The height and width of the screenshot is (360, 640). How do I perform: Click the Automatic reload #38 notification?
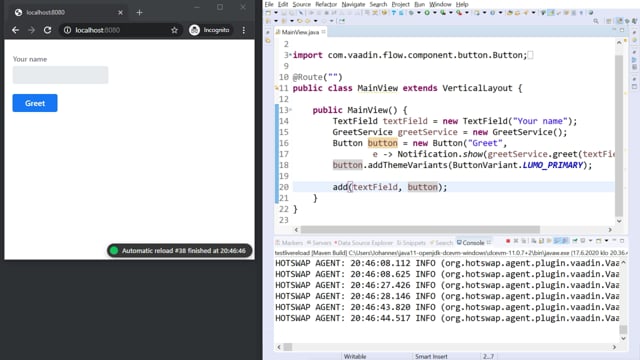180,251
